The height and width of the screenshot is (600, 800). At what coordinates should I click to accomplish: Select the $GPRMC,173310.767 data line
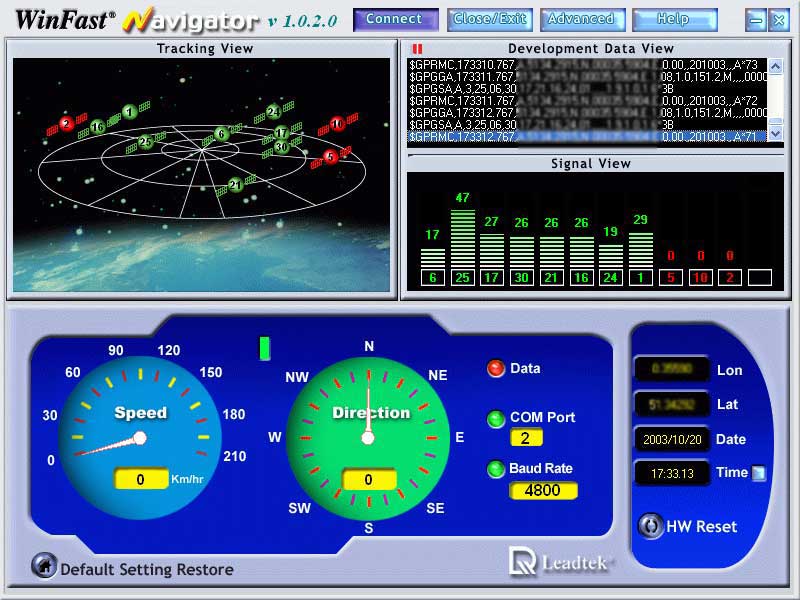[x=587, y=65]
